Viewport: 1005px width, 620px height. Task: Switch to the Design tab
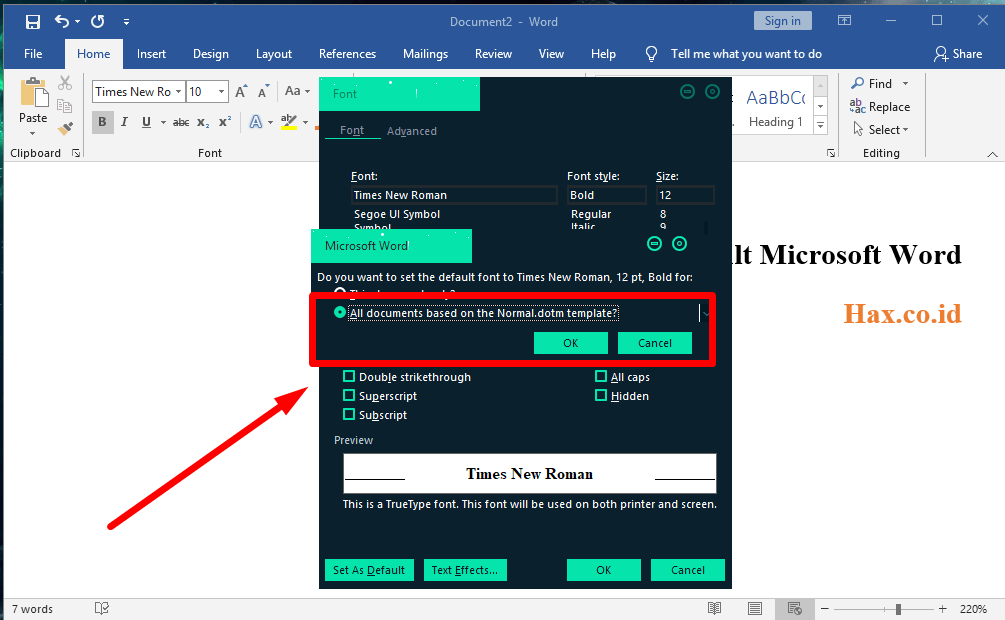(x=211, y=54)
